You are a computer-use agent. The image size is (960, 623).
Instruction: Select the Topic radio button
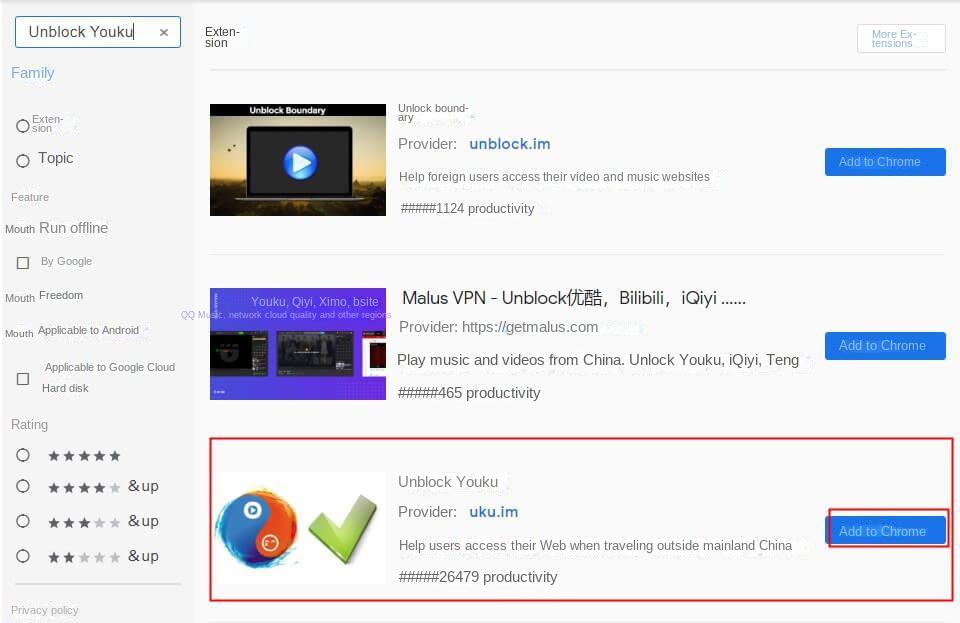click(x=23, y=161)
